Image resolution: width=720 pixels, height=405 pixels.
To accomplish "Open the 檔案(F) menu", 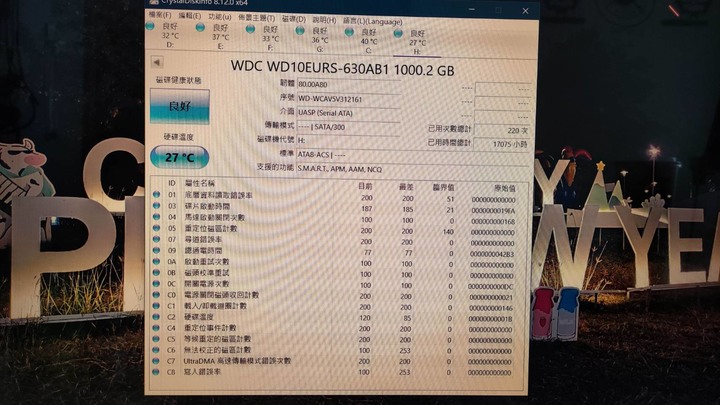I will tap(160, 15).
